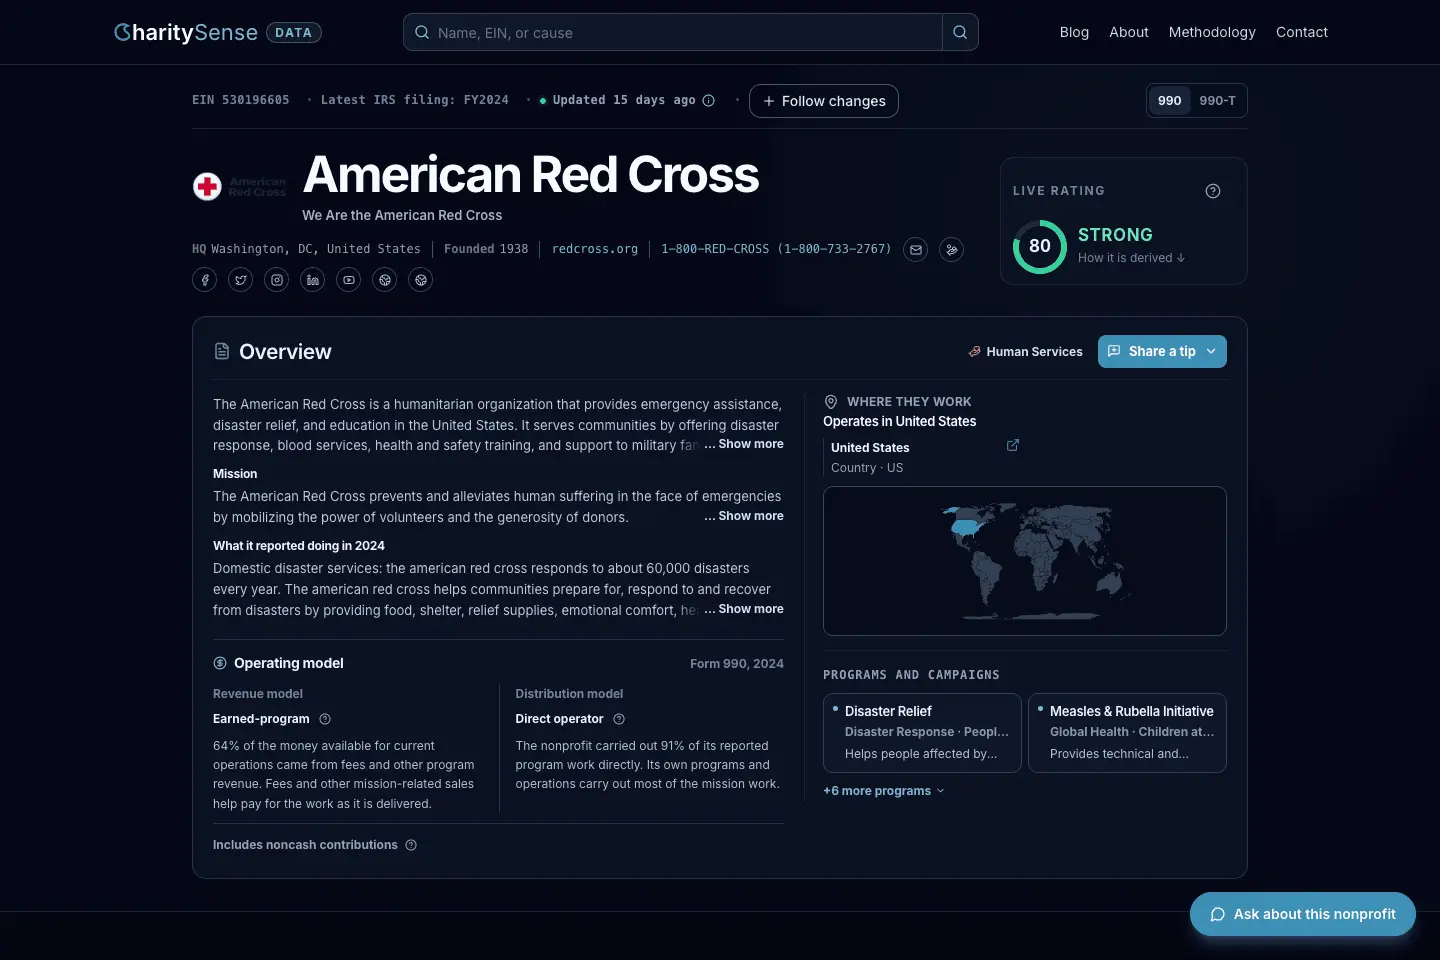Click the Human Services category tag
The image size is (1440, 960).
[1026, 352]
